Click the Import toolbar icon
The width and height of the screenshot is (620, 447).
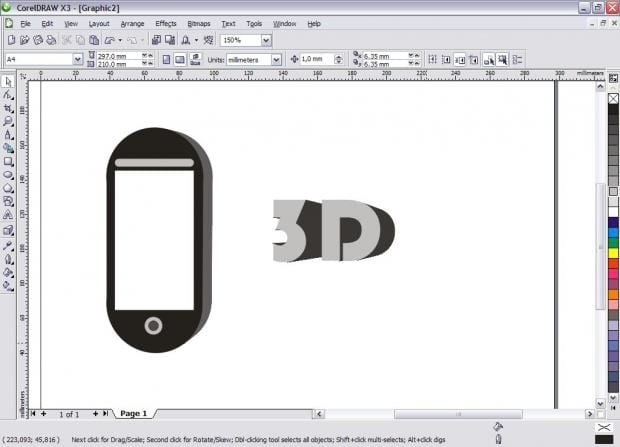[x=157, y=40]
